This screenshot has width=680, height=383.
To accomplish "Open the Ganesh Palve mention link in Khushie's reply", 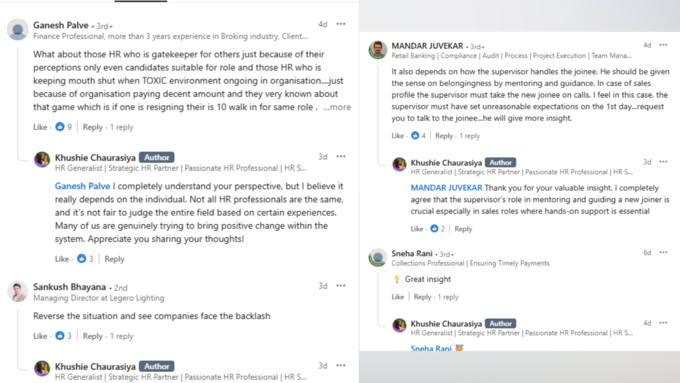I will 82,186.
